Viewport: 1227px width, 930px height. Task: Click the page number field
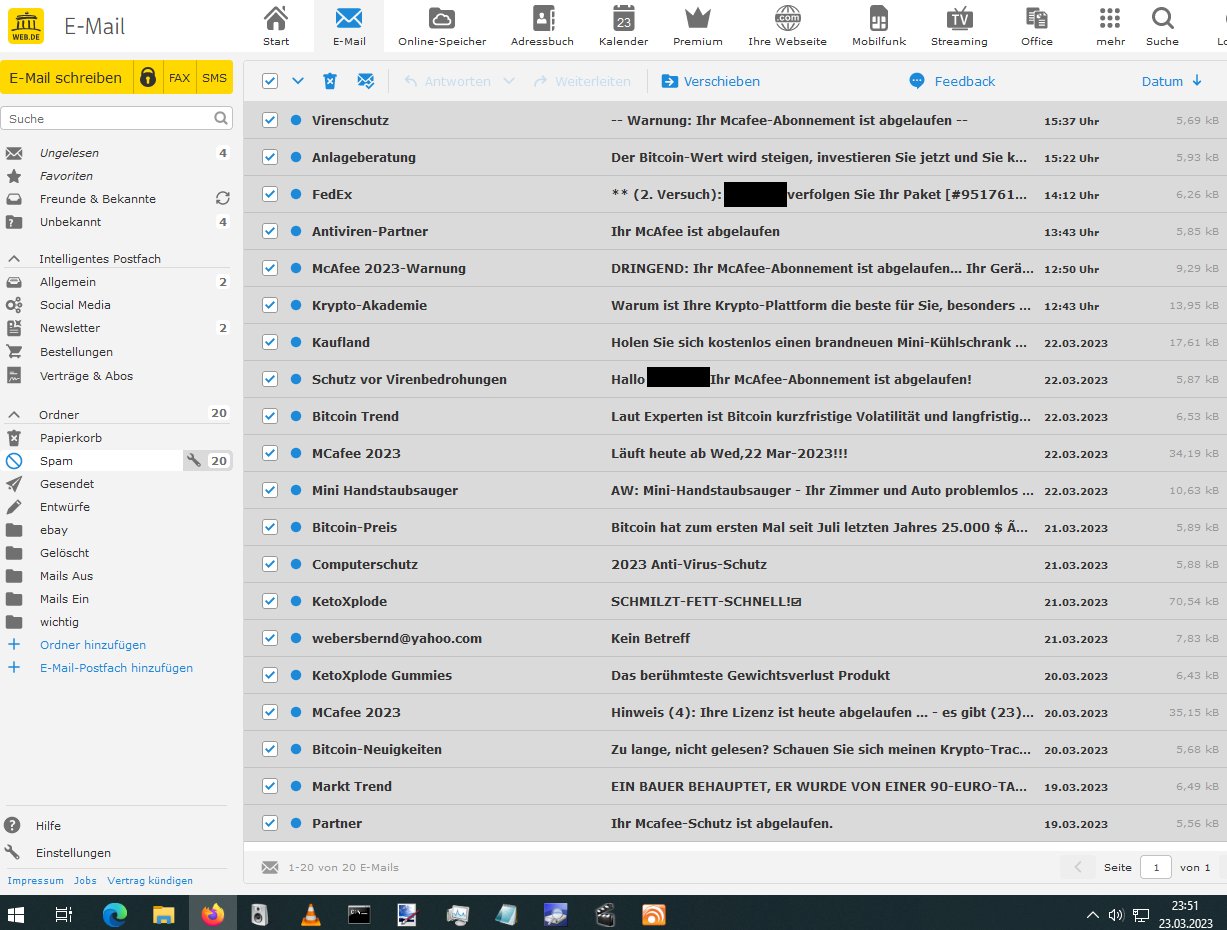click(1156, 867)
